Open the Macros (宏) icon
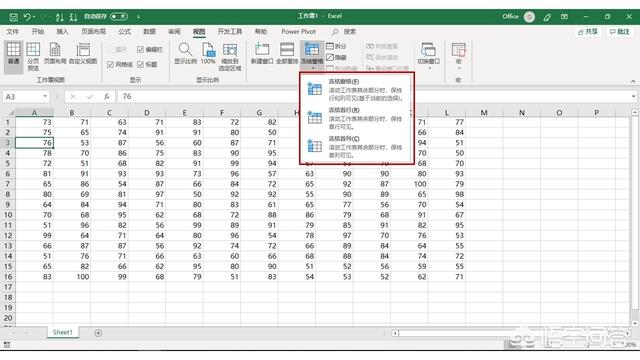 click(x=458, y=50)
